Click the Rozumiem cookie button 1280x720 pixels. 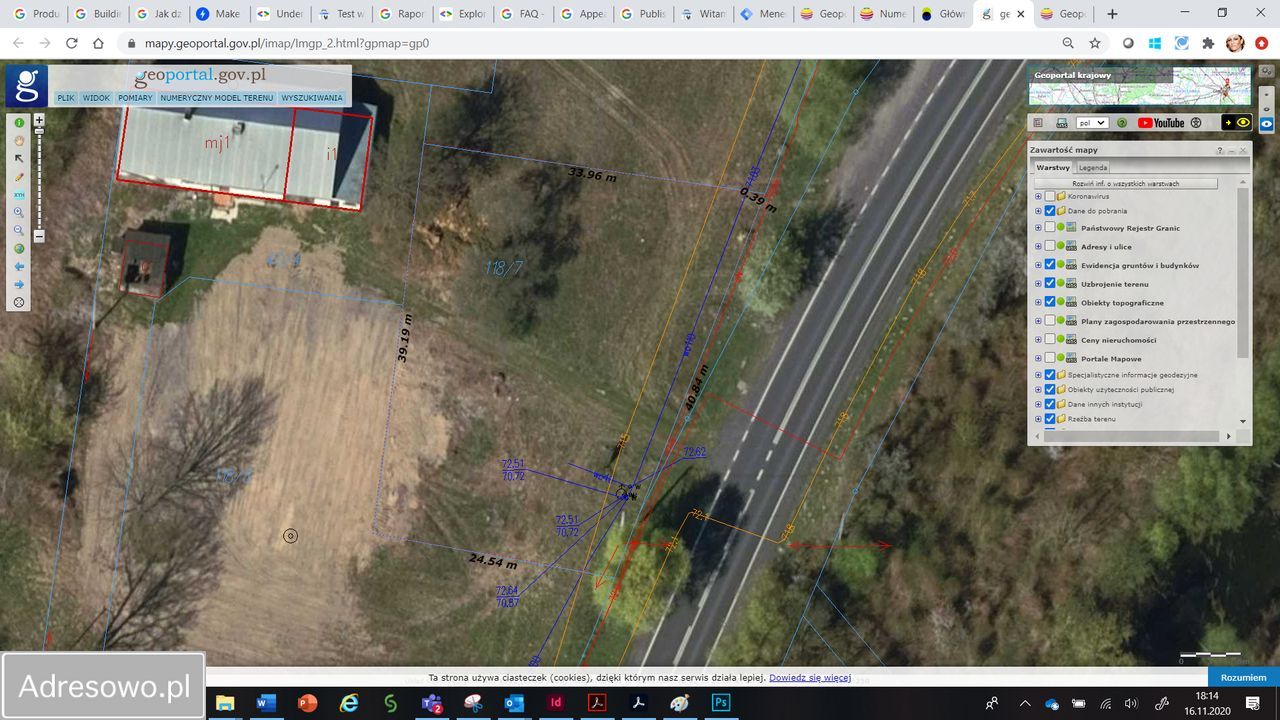coord(1243,677)
